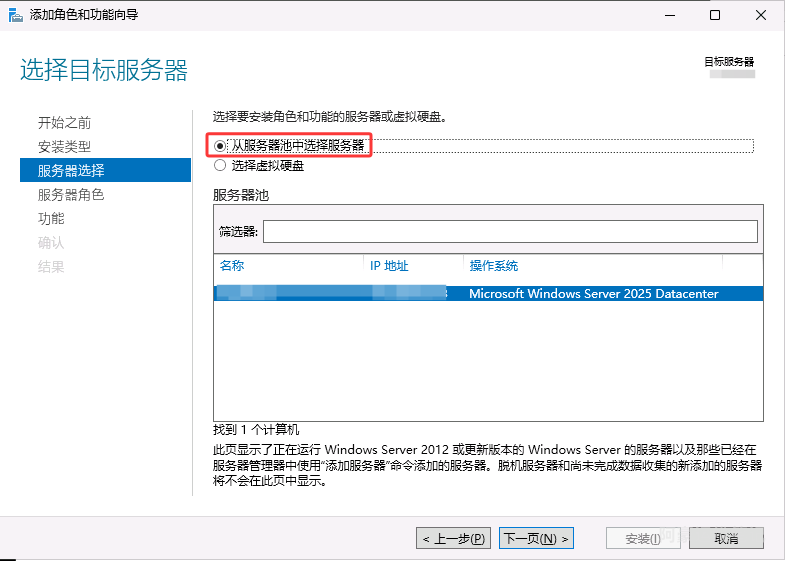
Task: Click the wizard icon in title bar
Action: tap(16, 15)
